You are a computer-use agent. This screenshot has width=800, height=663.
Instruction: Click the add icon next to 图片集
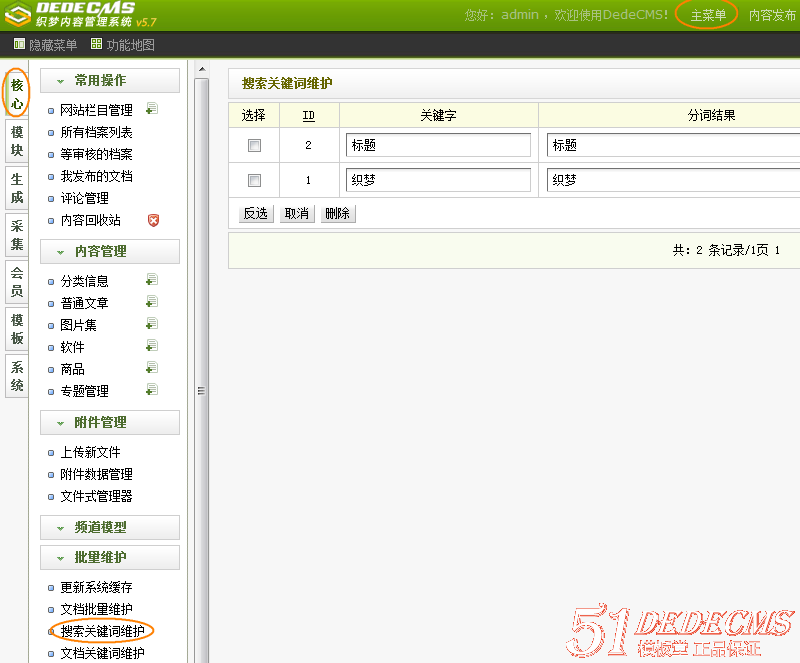pos(152,324)
